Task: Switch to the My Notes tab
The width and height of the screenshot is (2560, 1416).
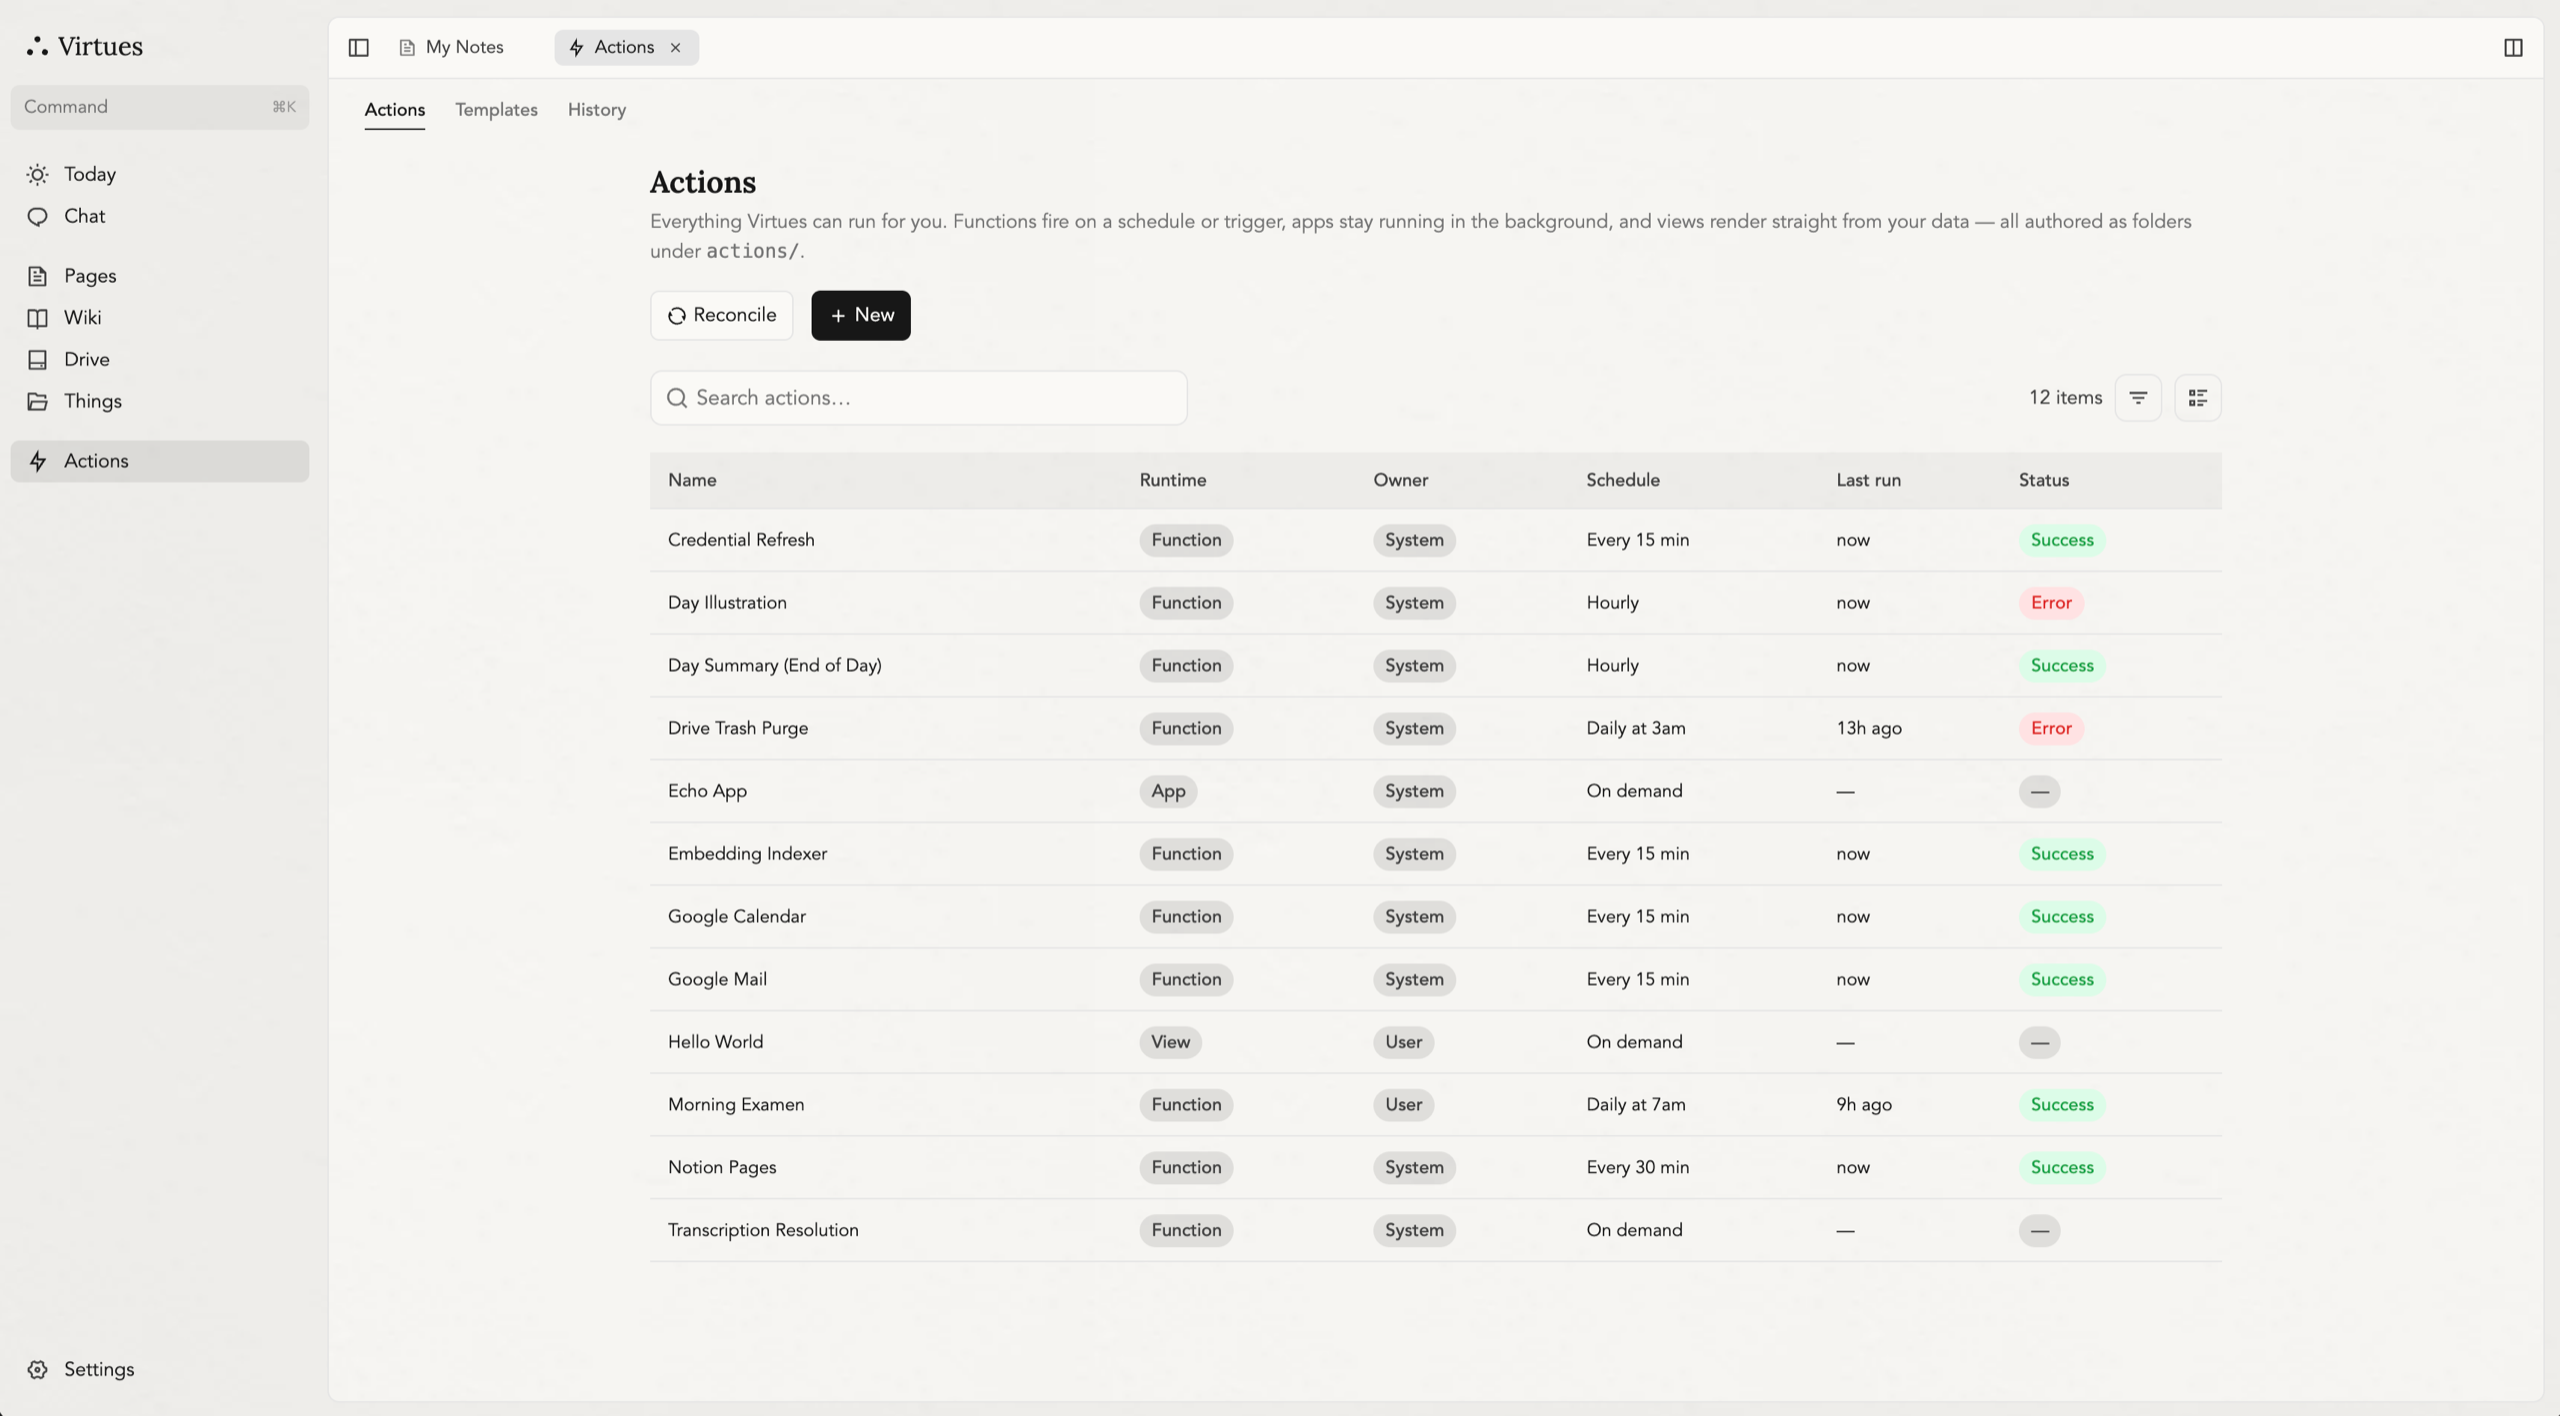Action: [x=452, y=47]
